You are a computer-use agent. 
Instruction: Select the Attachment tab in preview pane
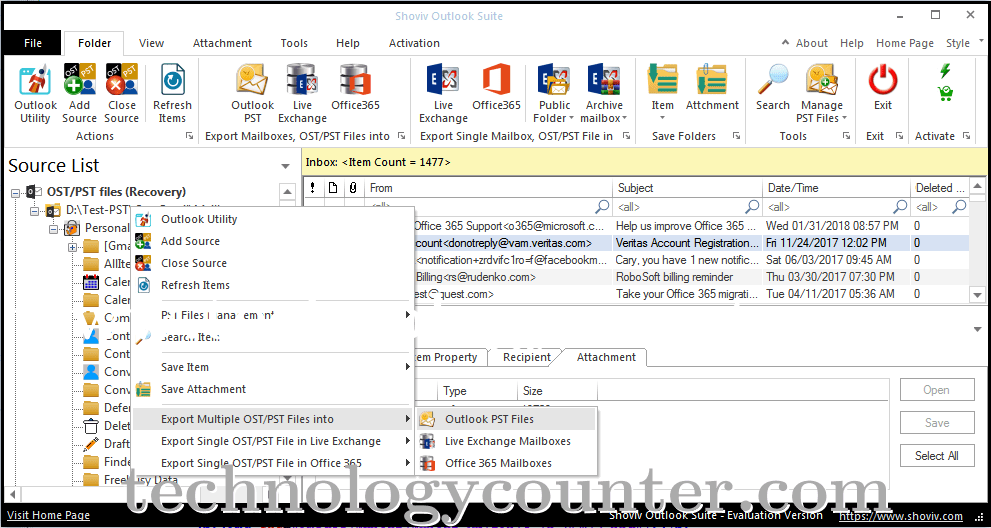pos(605,357)
